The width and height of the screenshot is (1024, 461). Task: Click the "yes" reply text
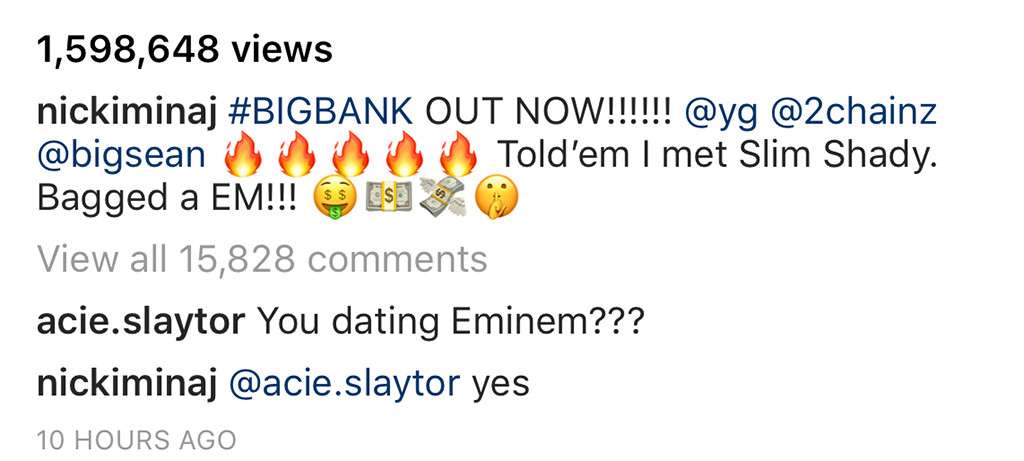click(x=500, y=382)
